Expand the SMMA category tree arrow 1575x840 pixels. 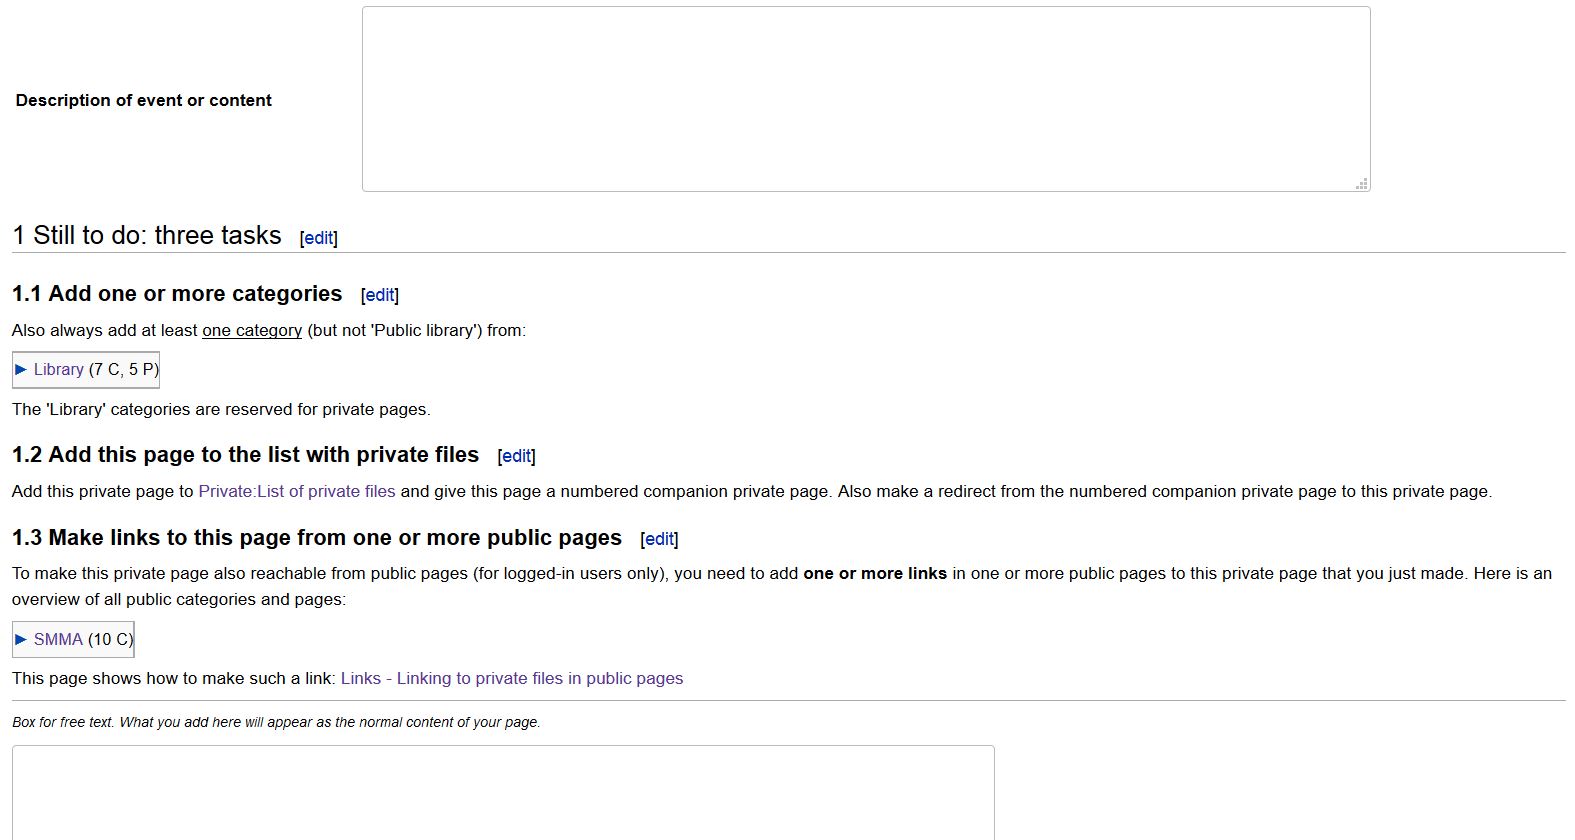tap(21, 640)
